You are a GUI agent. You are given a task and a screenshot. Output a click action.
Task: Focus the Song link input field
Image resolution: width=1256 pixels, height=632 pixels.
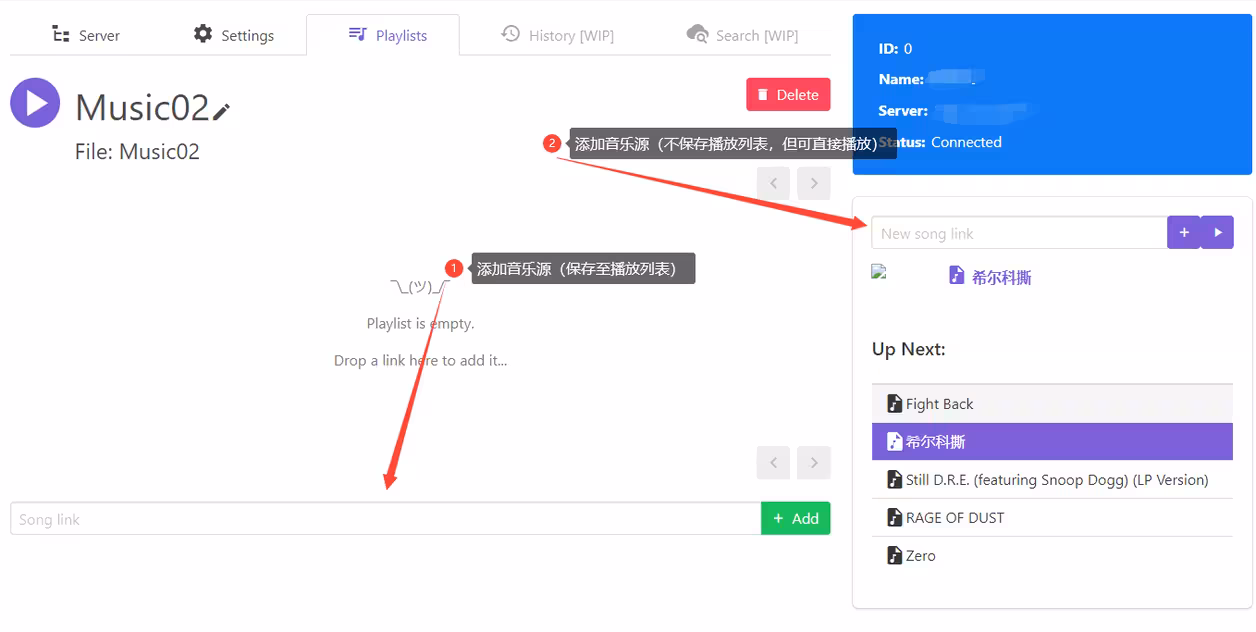[386, 518]
